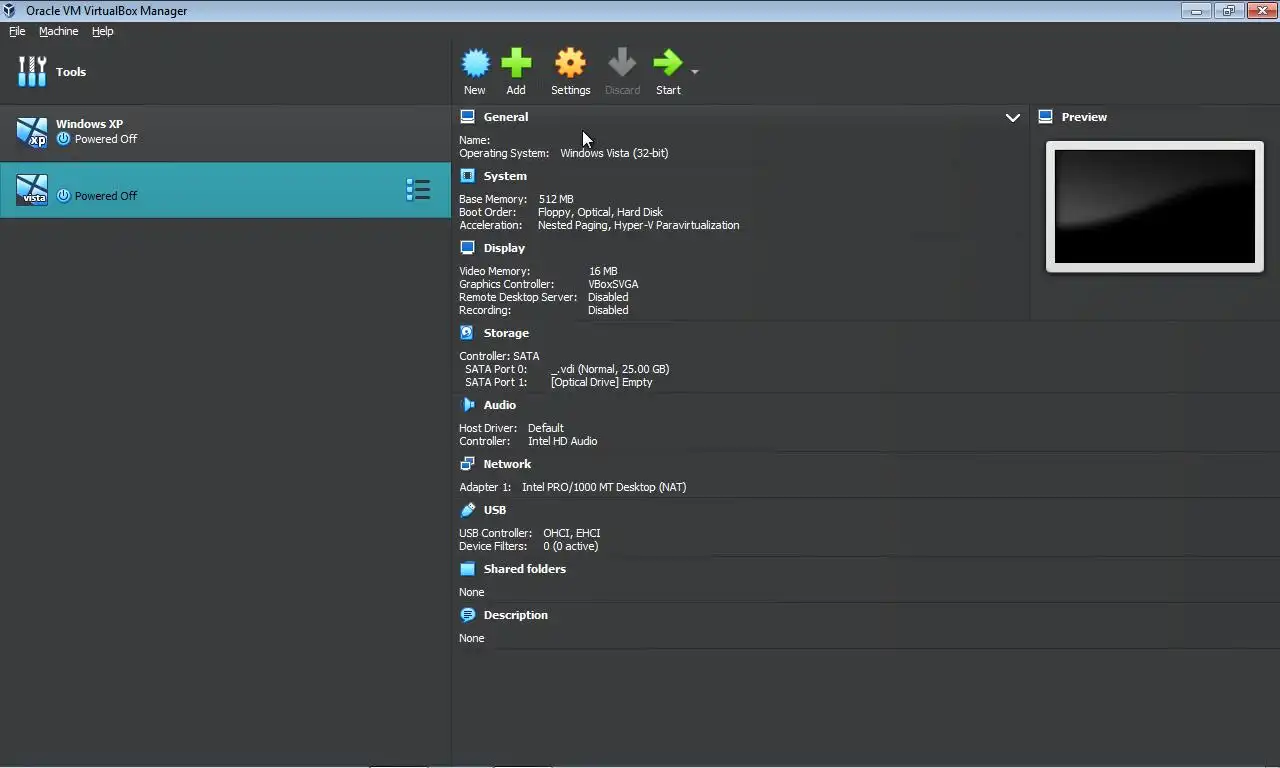This screenshot has height=768, width=1280.
Task: Click the Discard toolbar icon
Action: tap(622, 64)
